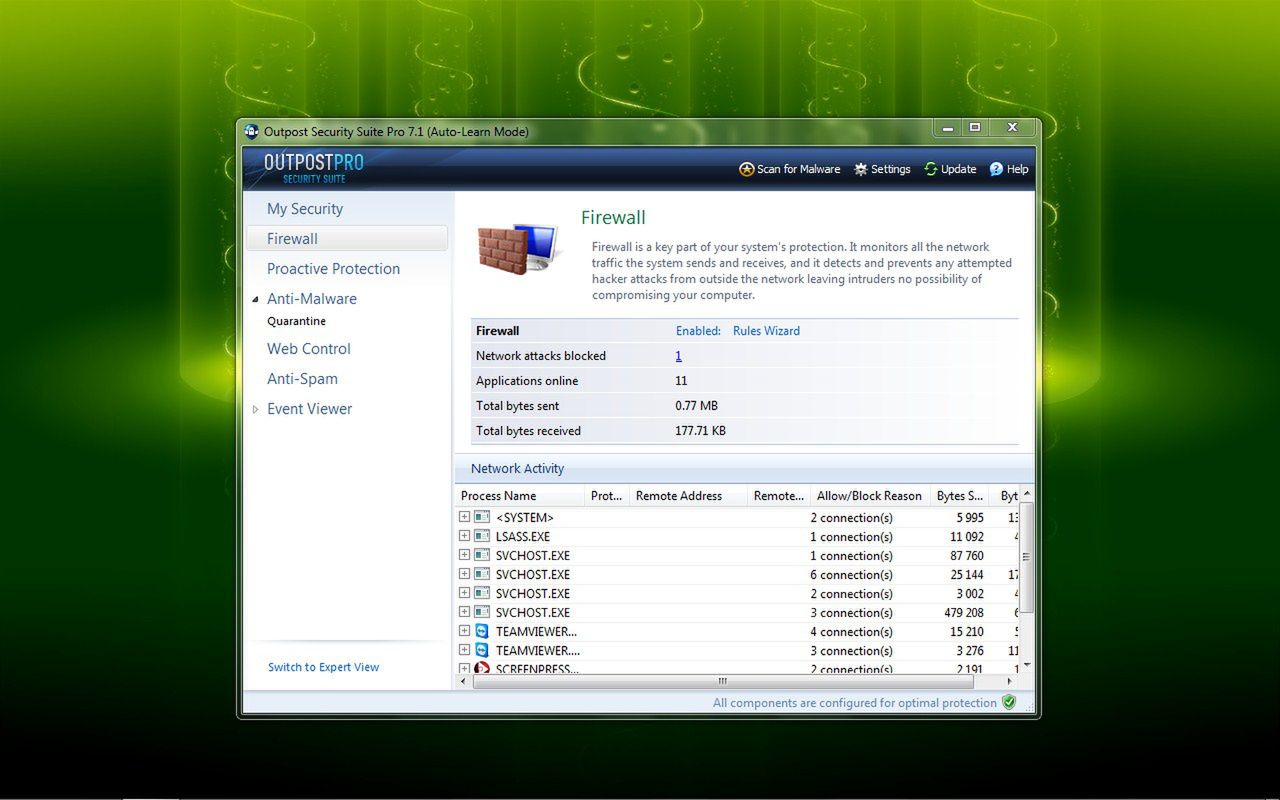Open Proactive Protection section
The height and width of the screenshot is (800, 1280).
[x=333, y=269]
